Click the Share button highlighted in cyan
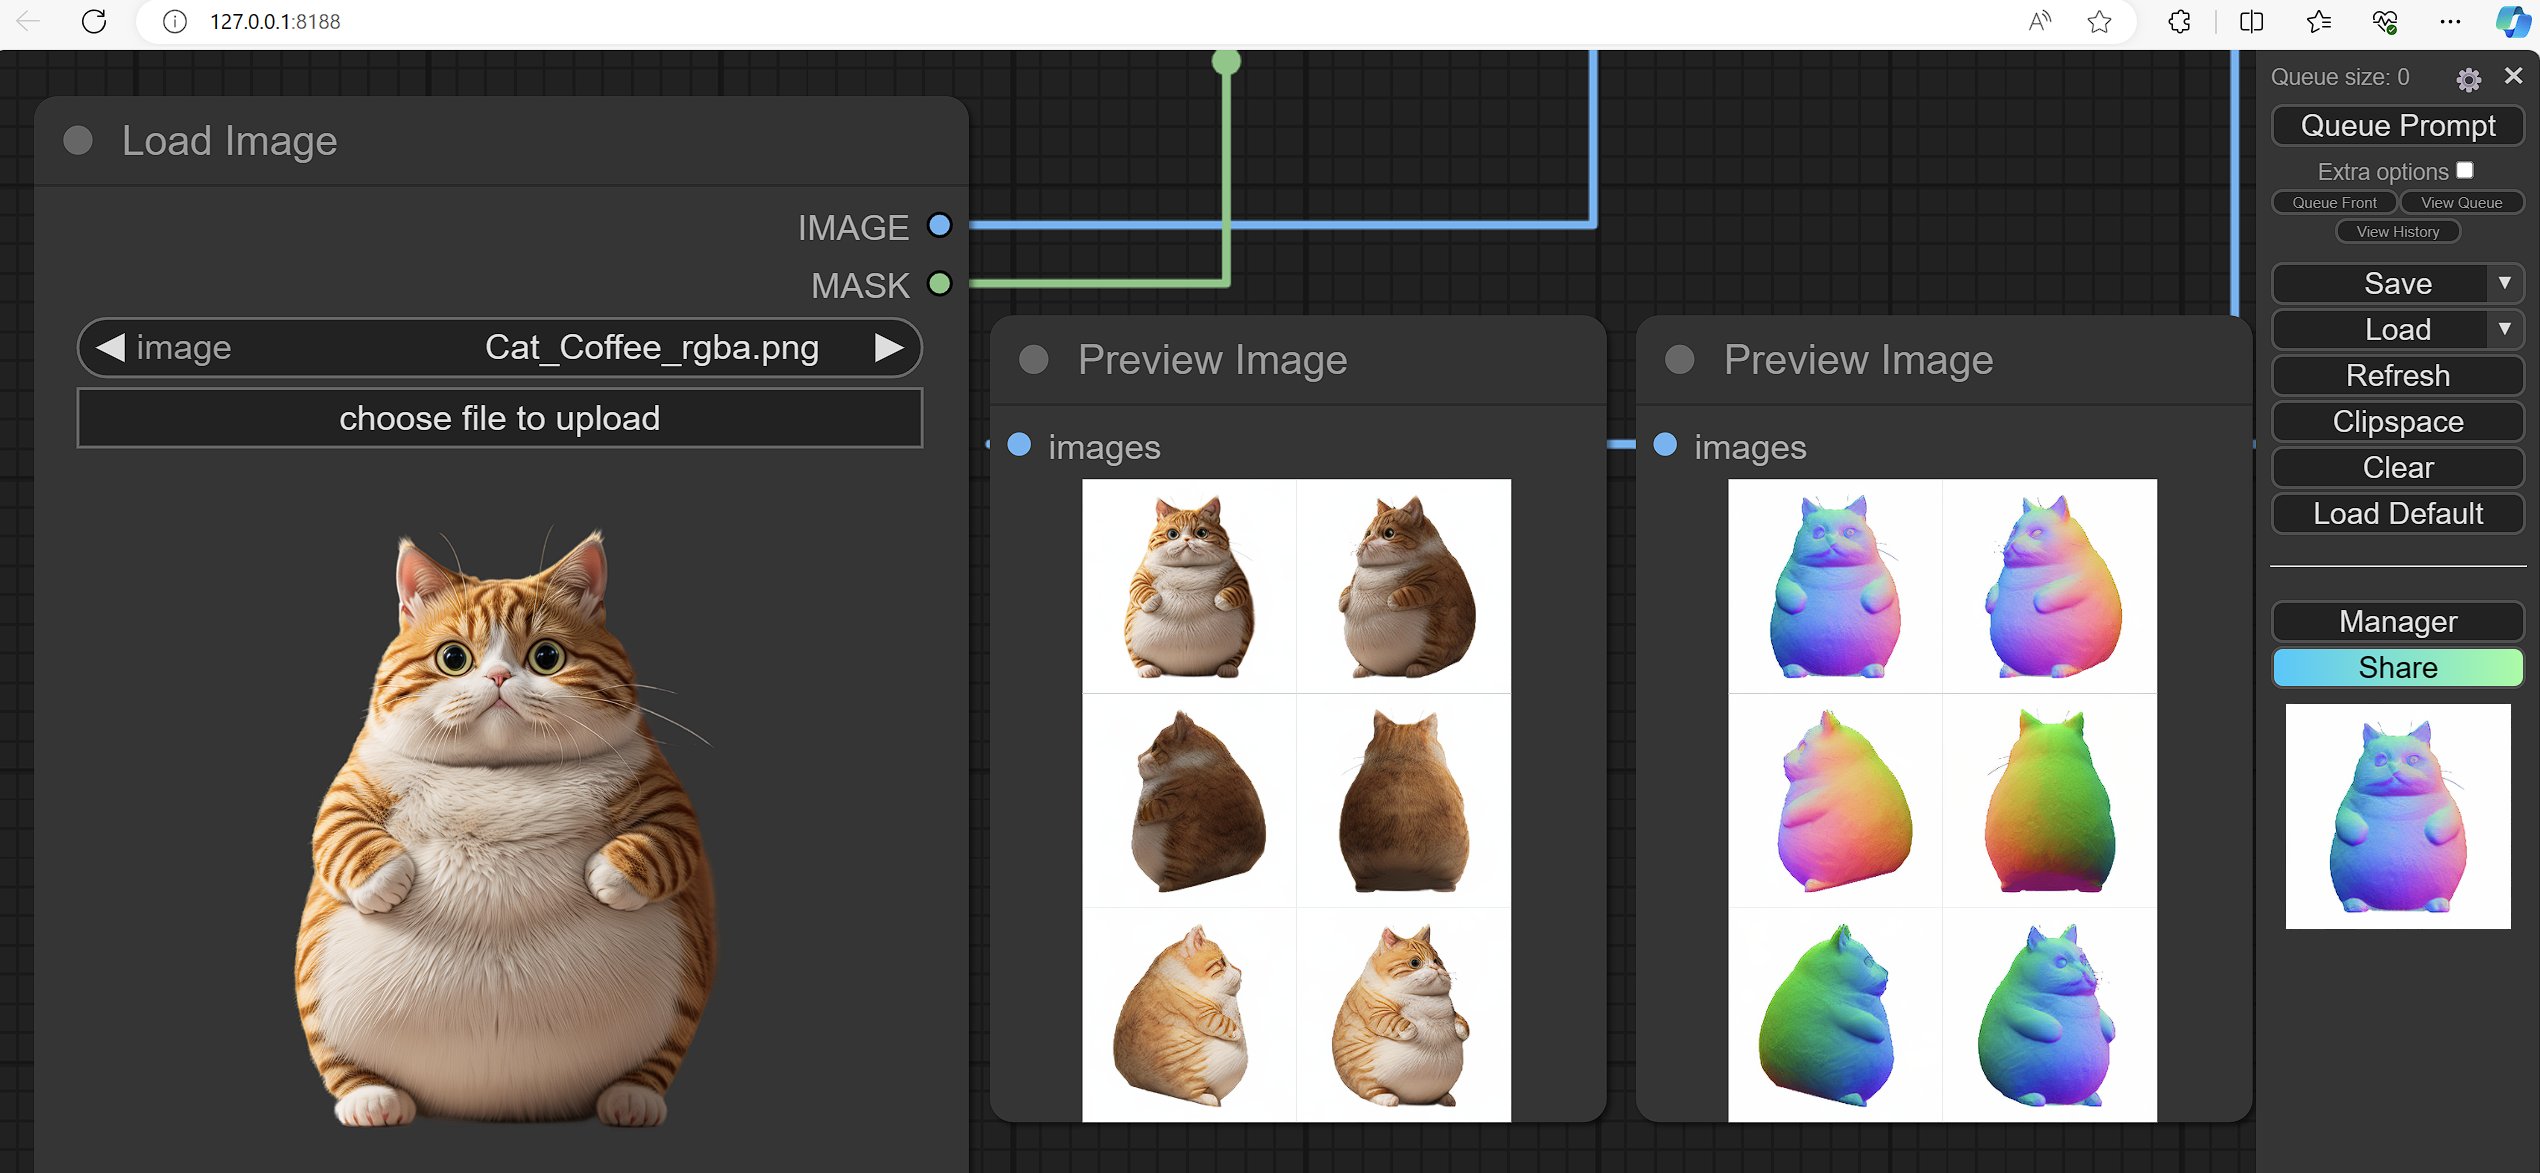The image size is (2540, 1173). click(x=2397, y=666)
